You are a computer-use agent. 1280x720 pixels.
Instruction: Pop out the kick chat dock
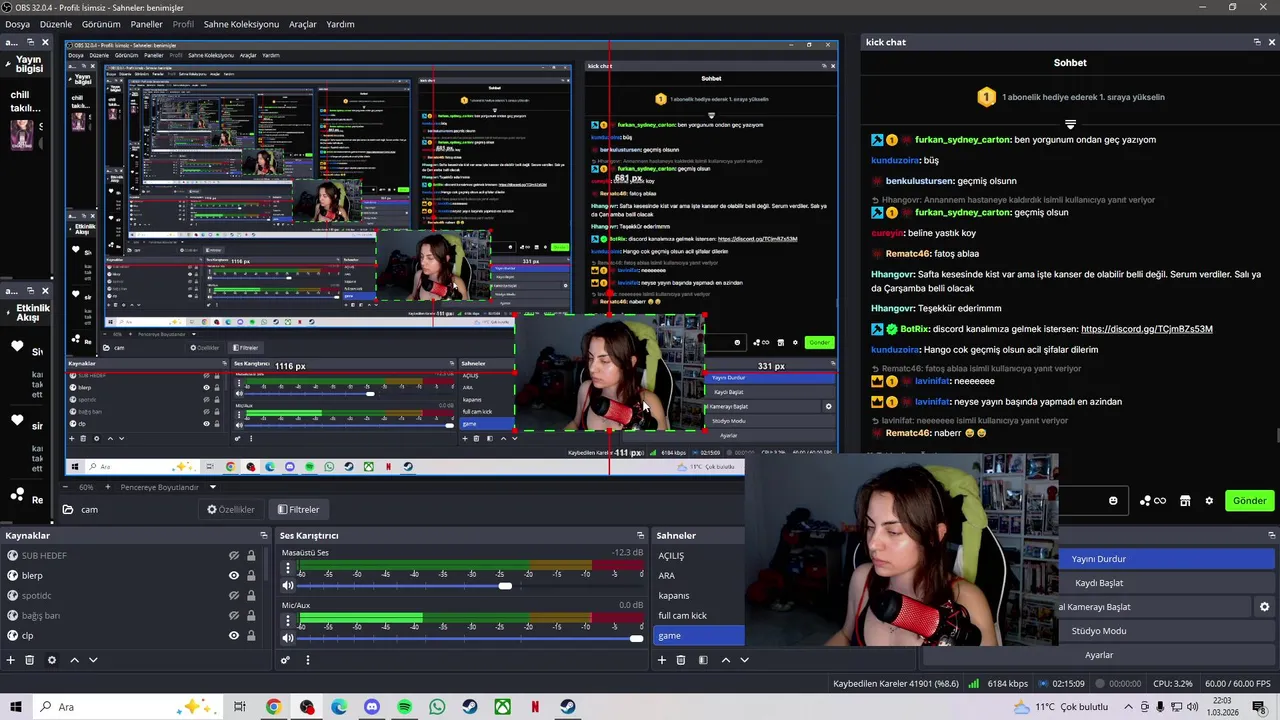[1257, 42]
